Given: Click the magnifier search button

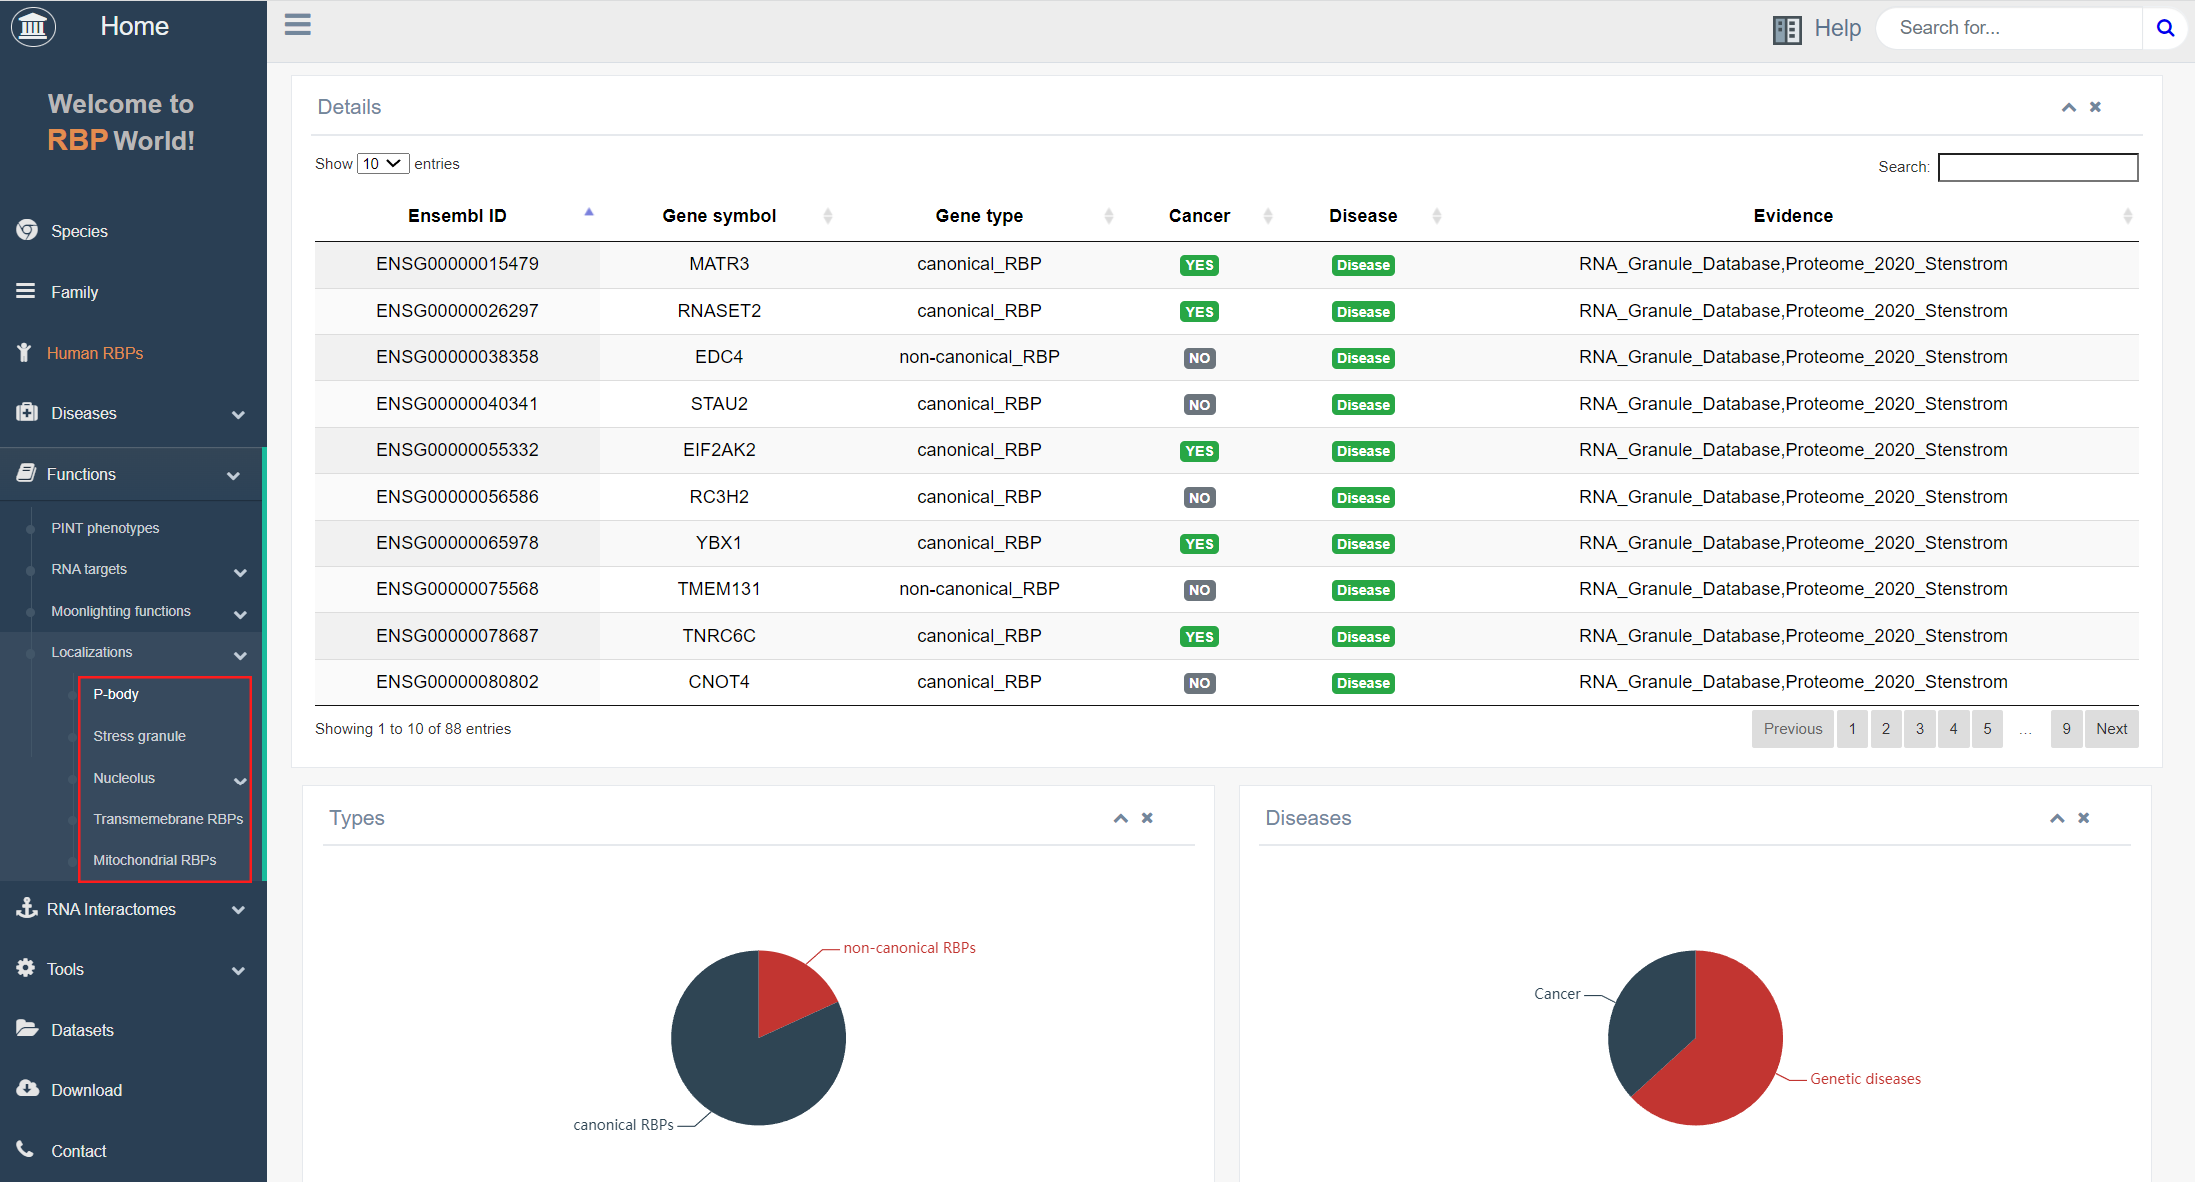Looking at the screenshot, I should 2165,28.
